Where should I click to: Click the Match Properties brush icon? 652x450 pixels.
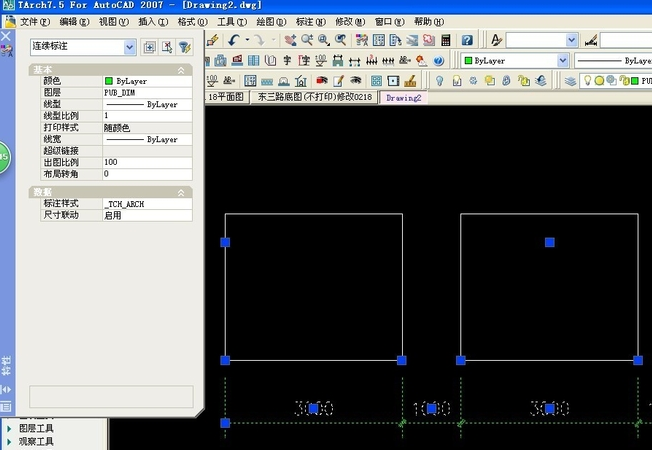coord(213,40)
